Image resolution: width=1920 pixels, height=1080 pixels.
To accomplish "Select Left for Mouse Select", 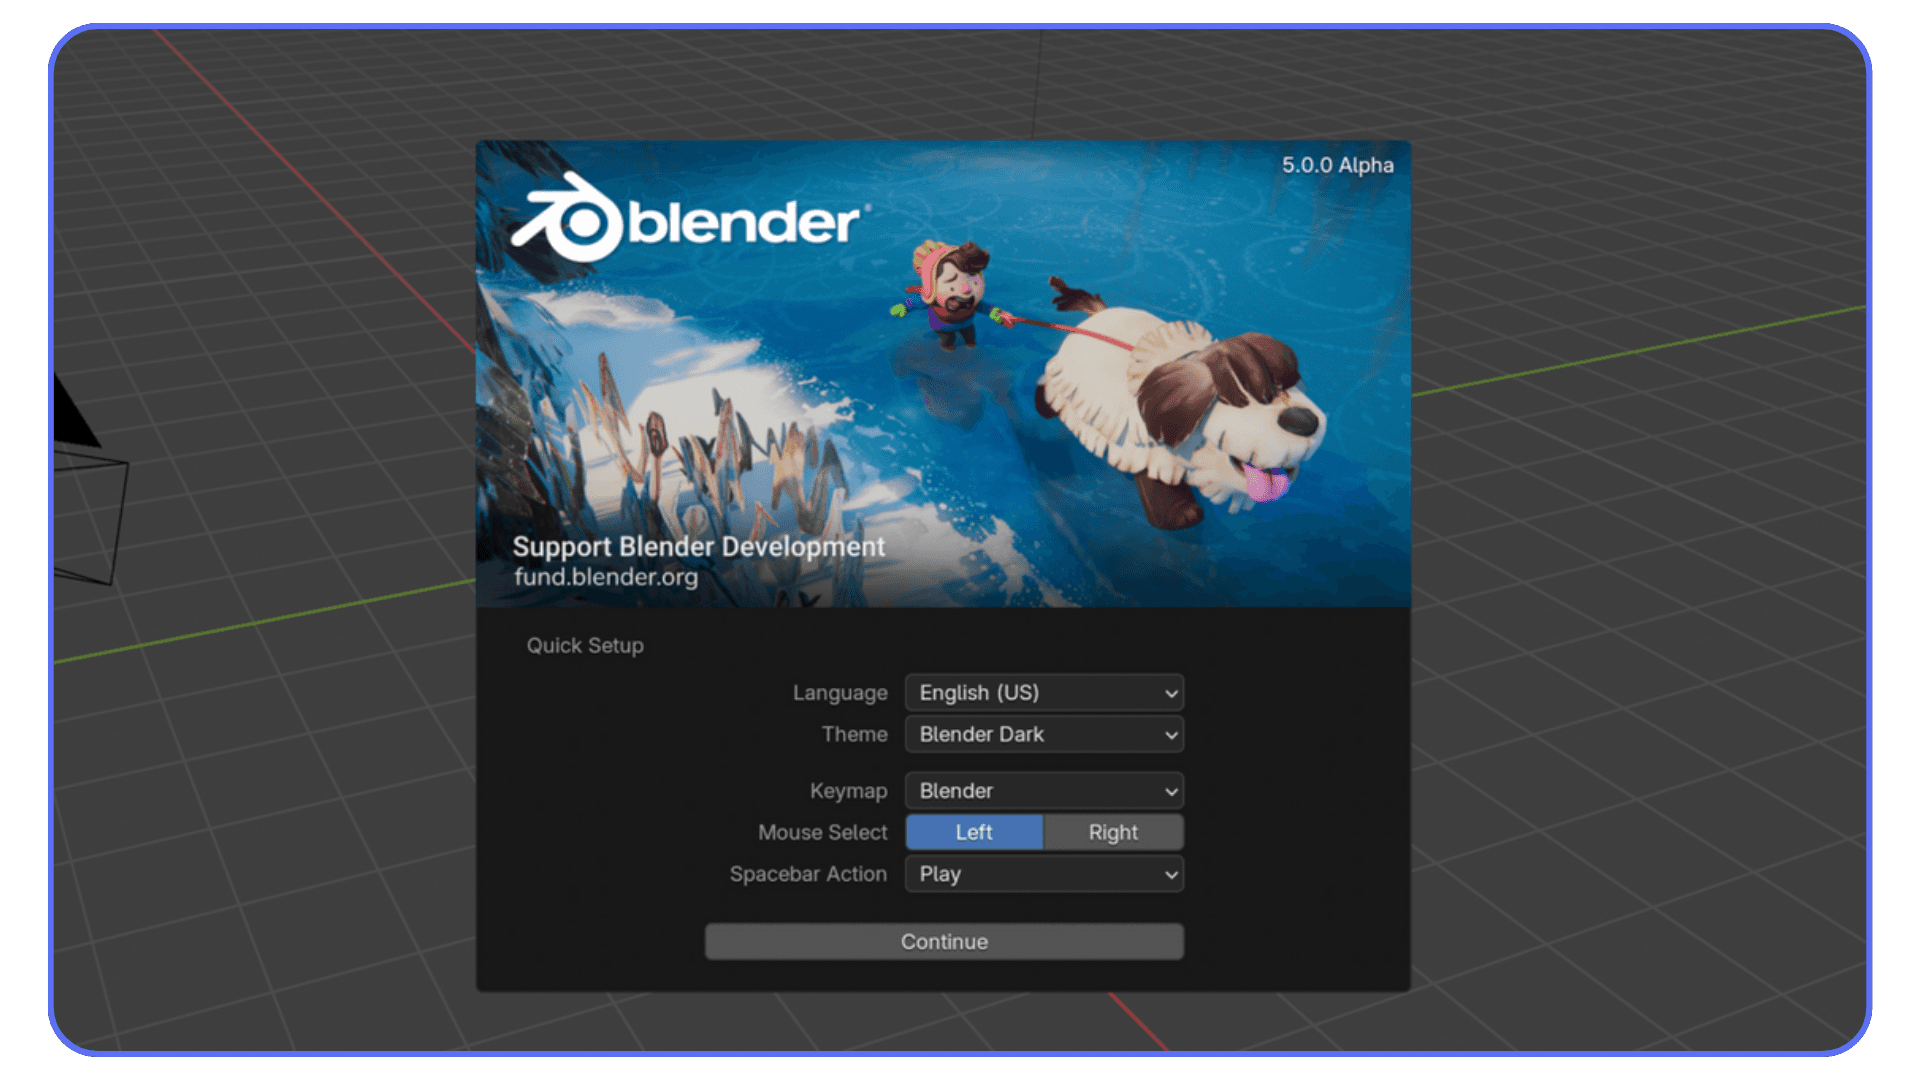I will pos(974,832).
